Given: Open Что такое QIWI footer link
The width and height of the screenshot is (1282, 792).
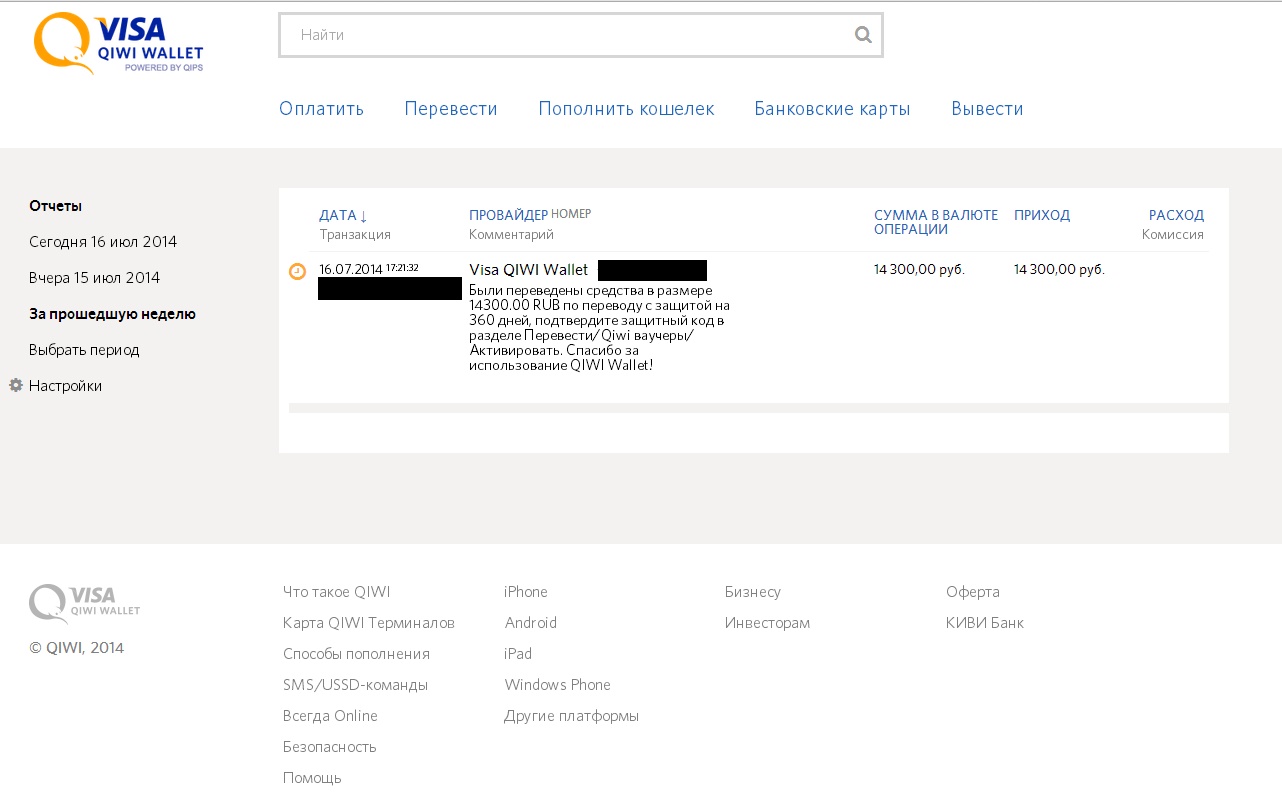Looking at the screenshot, I should click(x=337, y=592).
